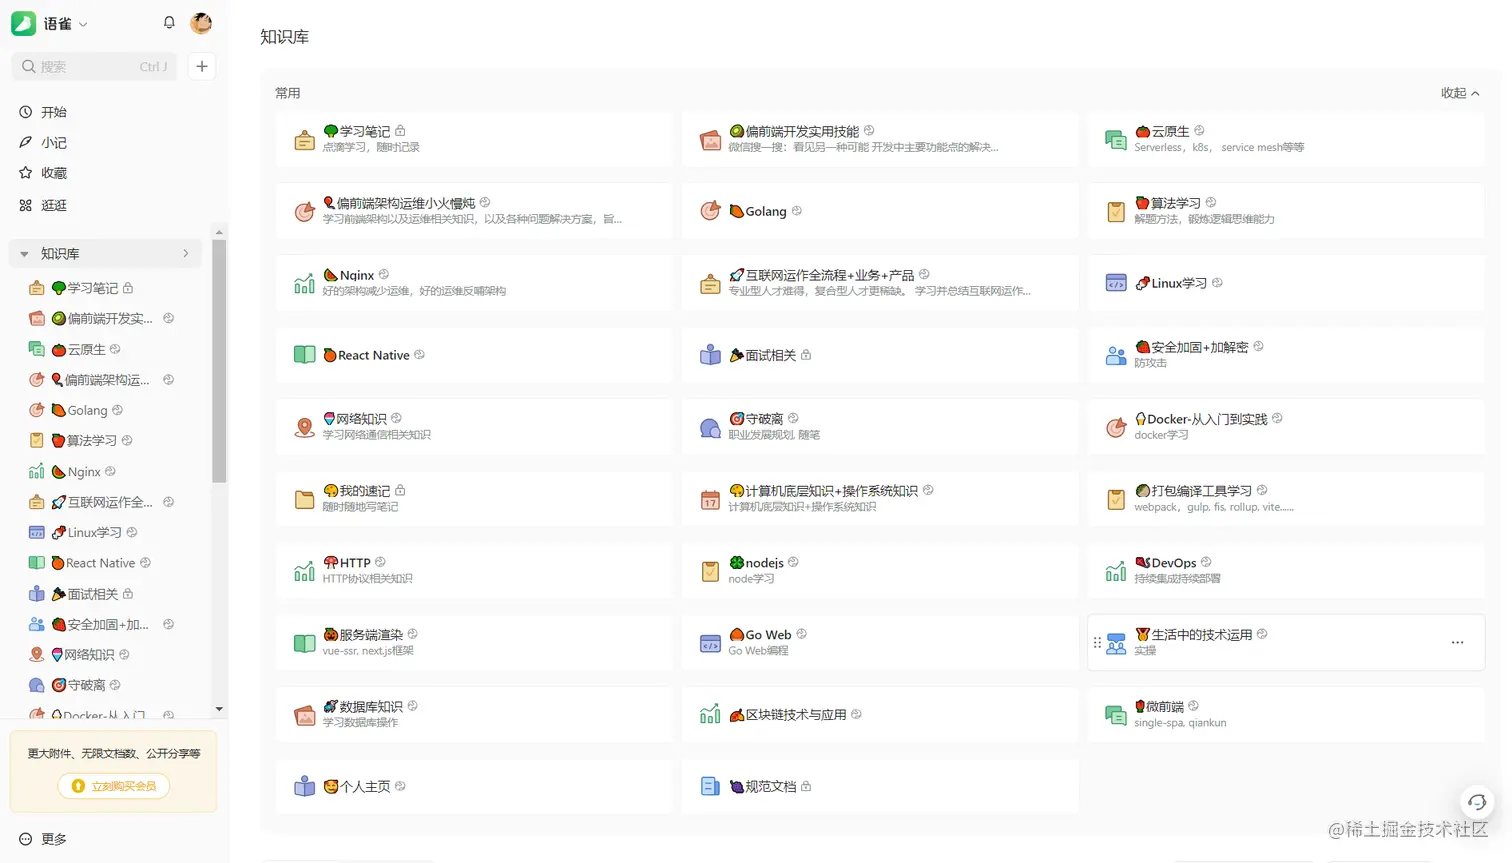Open the 知识库 section right chevron
1512x863 pixels.
(186, 254)
